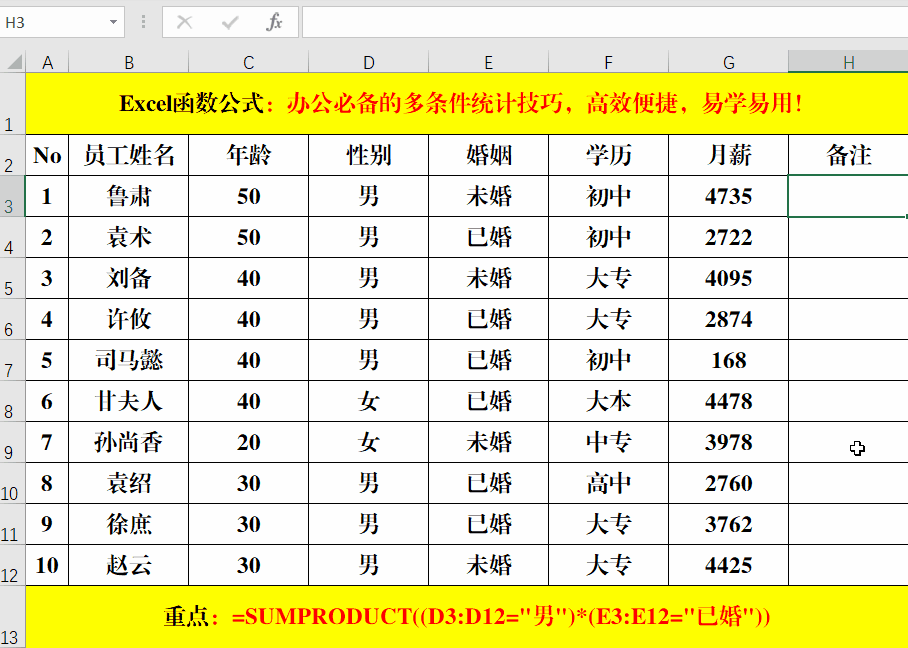Select the name cell '许攸'

[x=129, y=319]
